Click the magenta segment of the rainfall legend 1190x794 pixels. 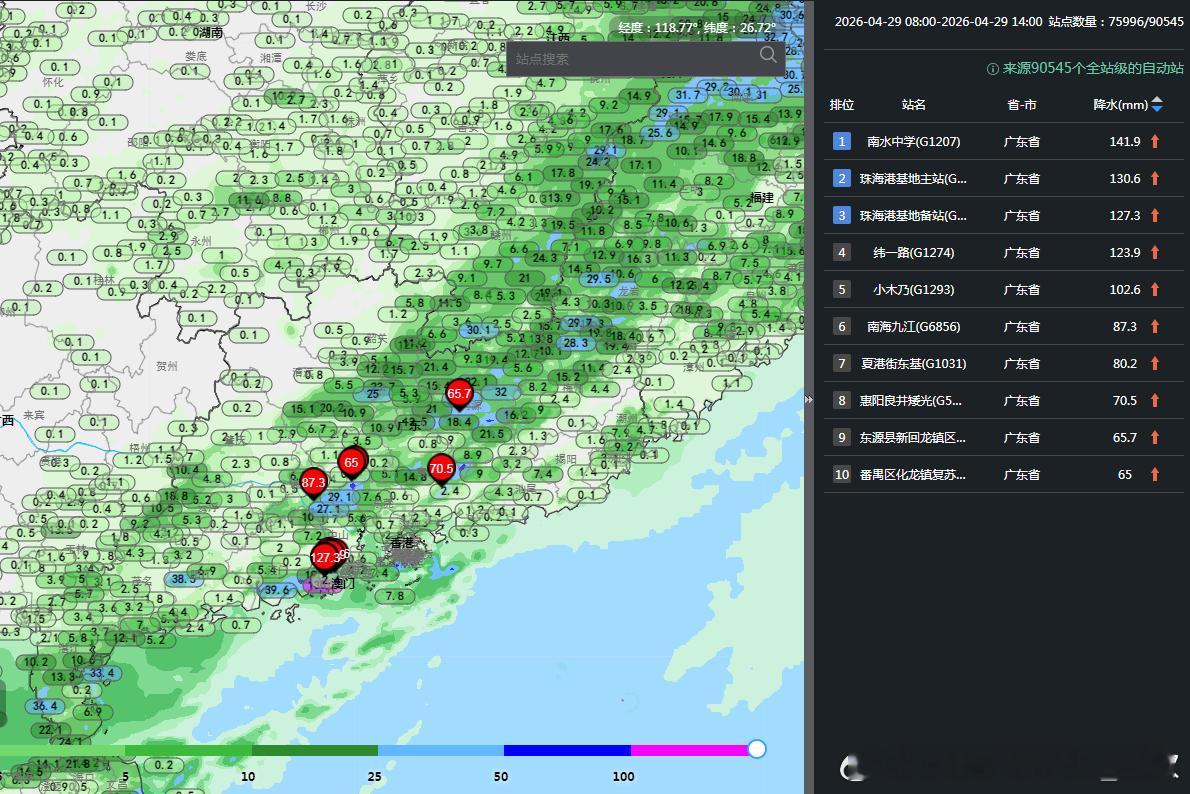click(689, 750)
